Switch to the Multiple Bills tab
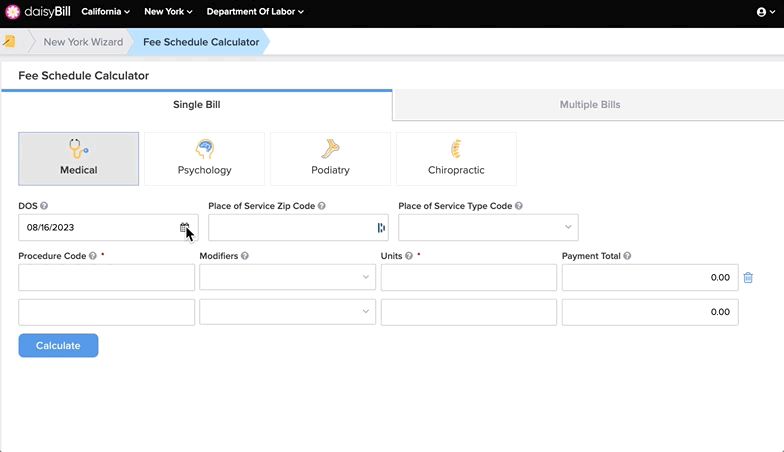Viewport: 784px width, 452px height. tap(589, 104)
